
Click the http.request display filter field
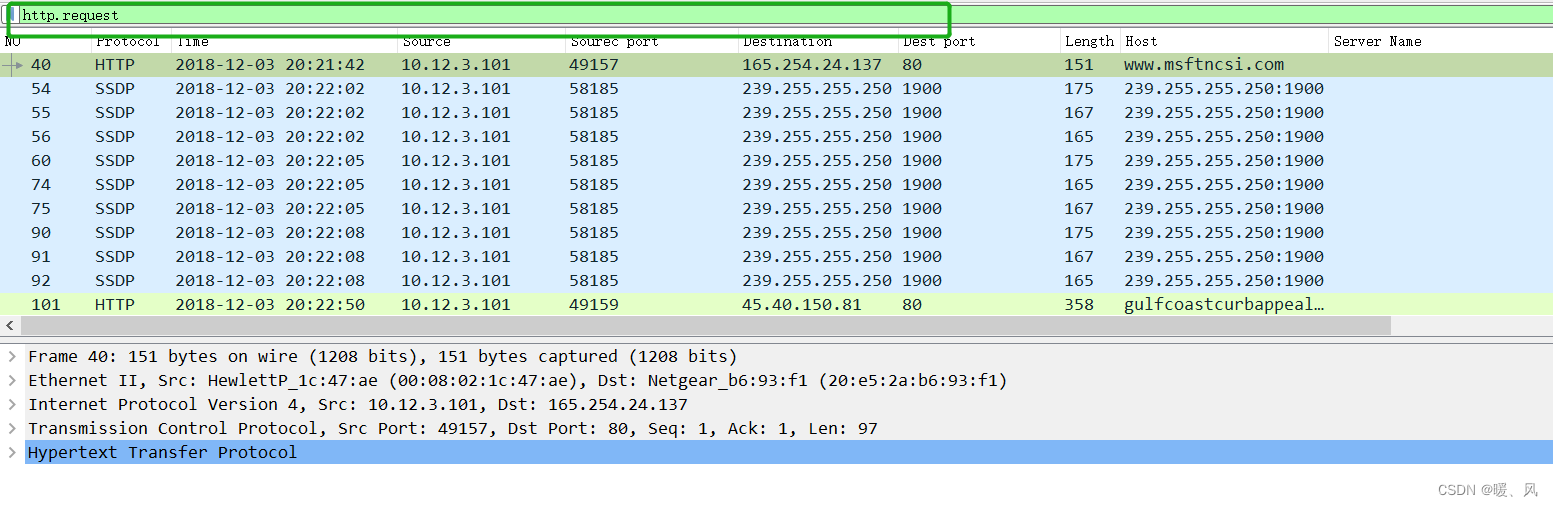(x=785, y=15)
